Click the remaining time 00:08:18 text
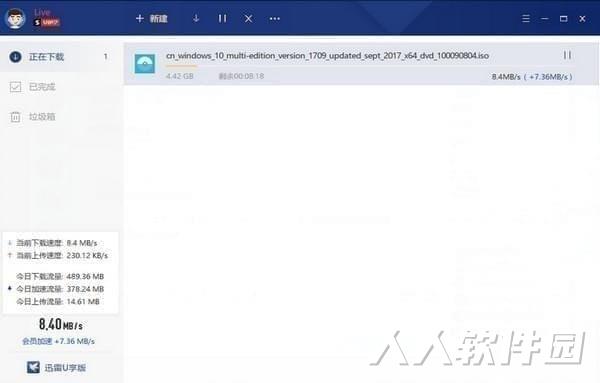600x383 pixels. [x=241, y=76]
